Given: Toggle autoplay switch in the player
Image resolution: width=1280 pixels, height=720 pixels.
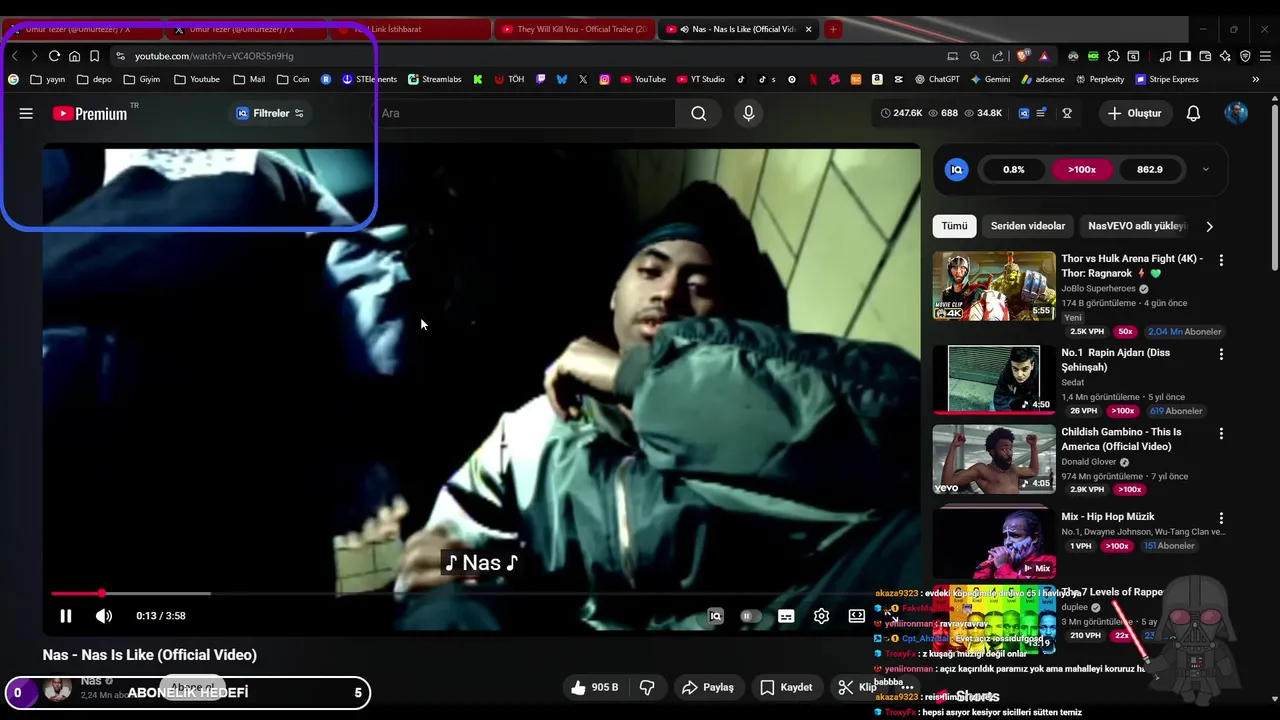Looking at the screenshot, I should (749, 616).
